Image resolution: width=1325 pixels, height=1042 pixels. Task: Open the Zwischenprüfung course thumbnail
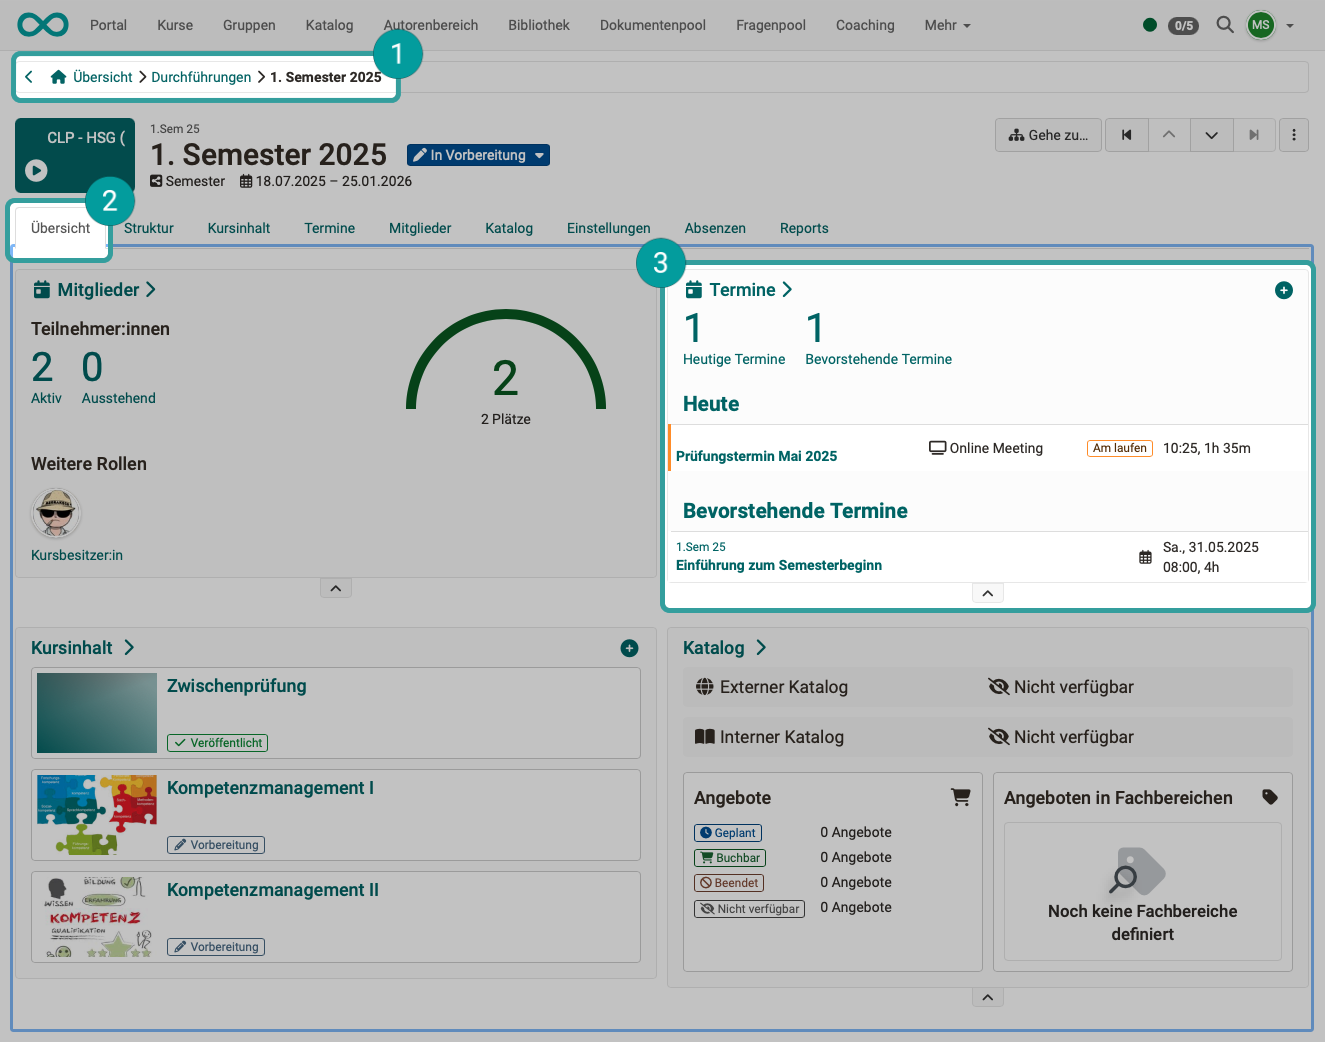pos(96,712)
